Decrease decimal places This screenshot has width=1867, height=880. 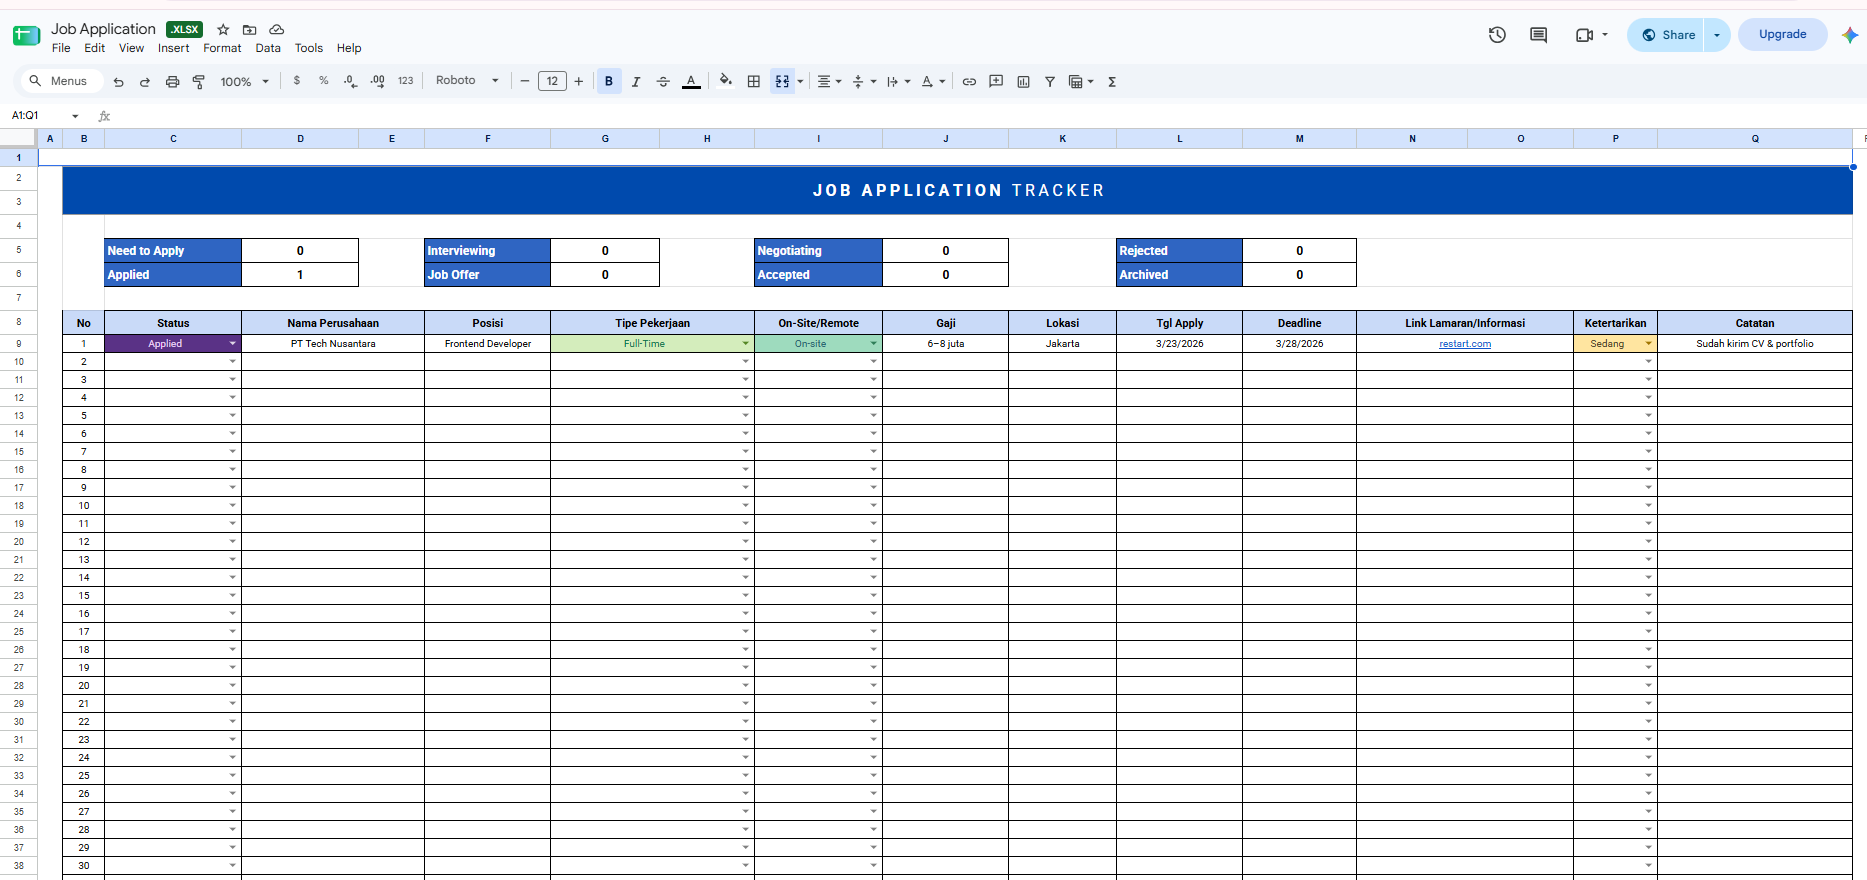click(350, 81)
